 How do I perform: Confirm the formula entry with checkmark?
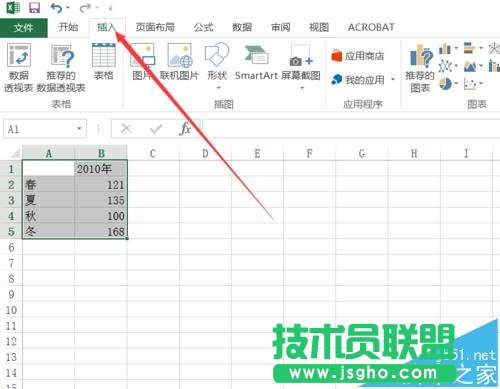(156, 129)
